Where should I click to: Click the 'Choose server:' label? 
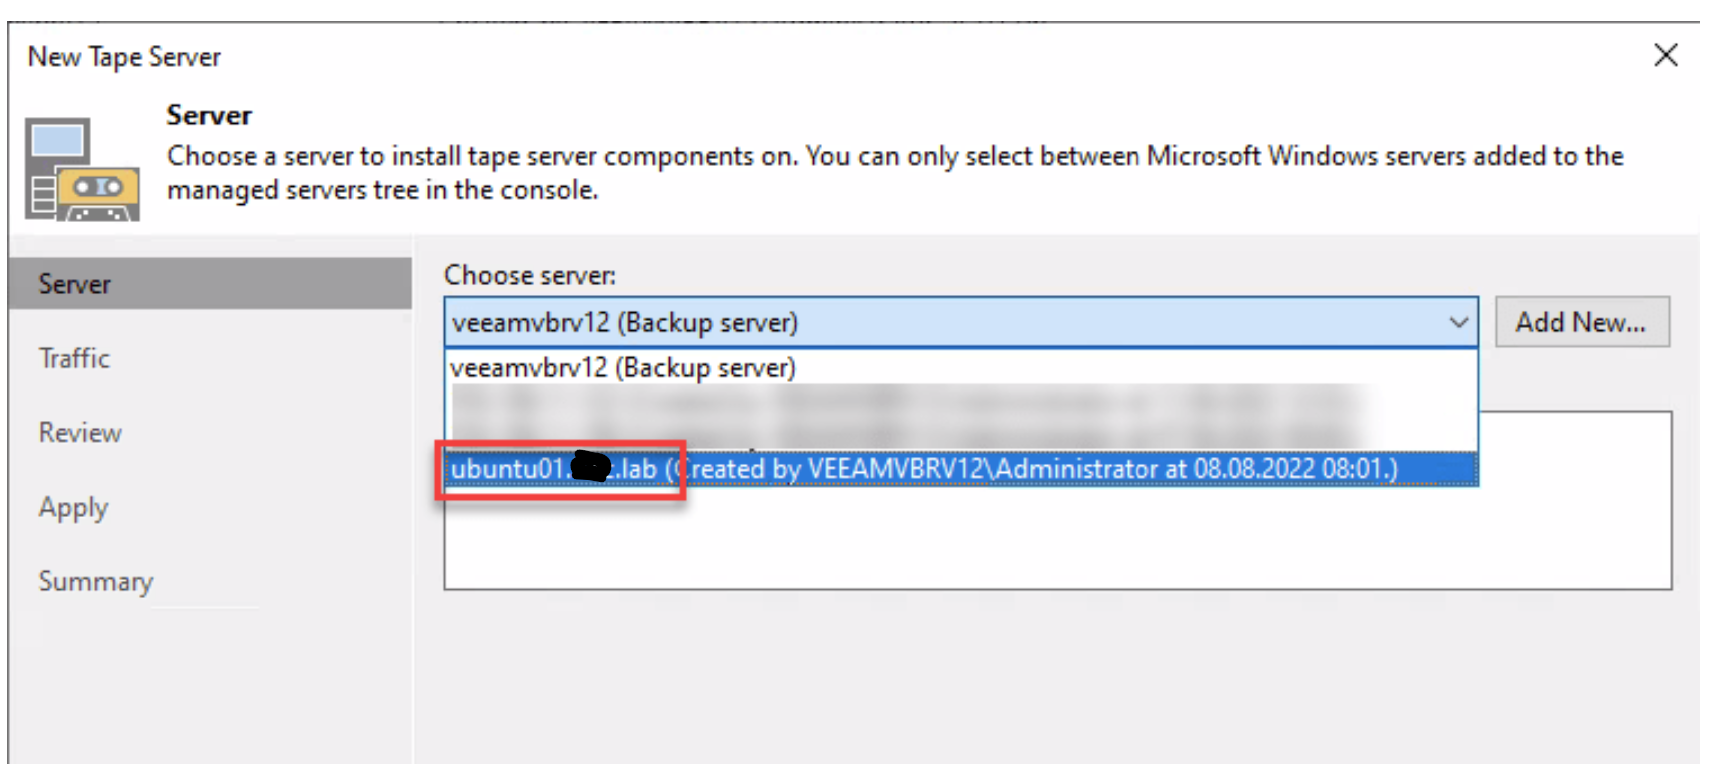[530, 275]
